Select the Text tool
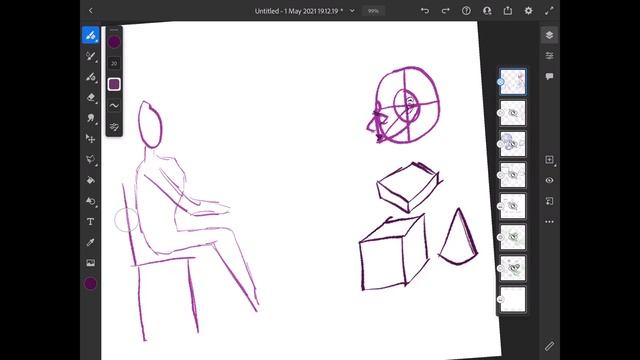Screen dimensions: 640x360 [91, 222]
